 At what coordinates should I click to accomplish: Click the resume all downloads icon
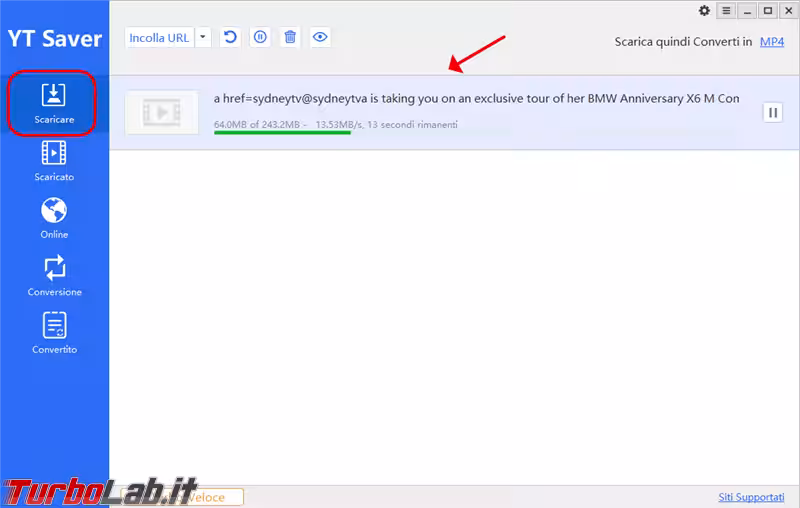(x=230, y=37)
